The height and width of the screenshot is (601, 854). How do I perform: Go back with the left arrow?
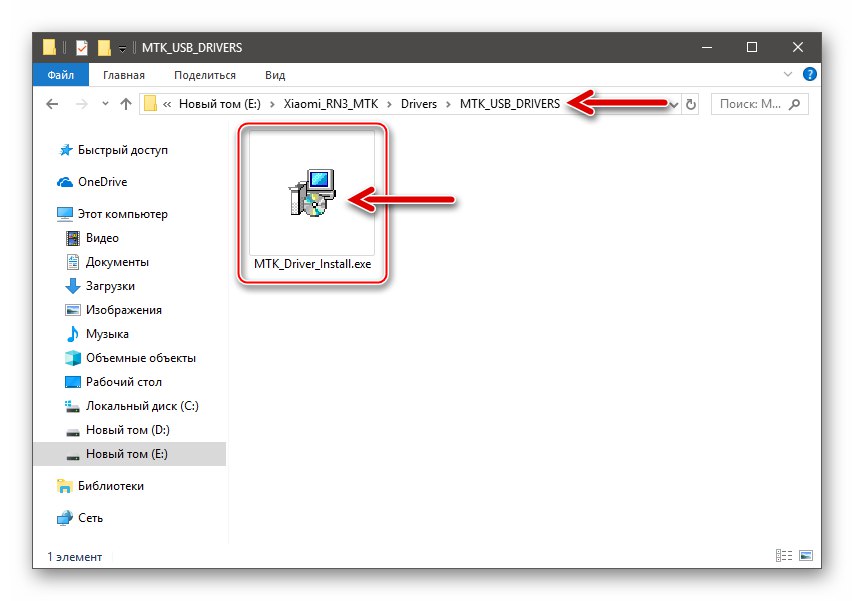click(x=52, y=104)
